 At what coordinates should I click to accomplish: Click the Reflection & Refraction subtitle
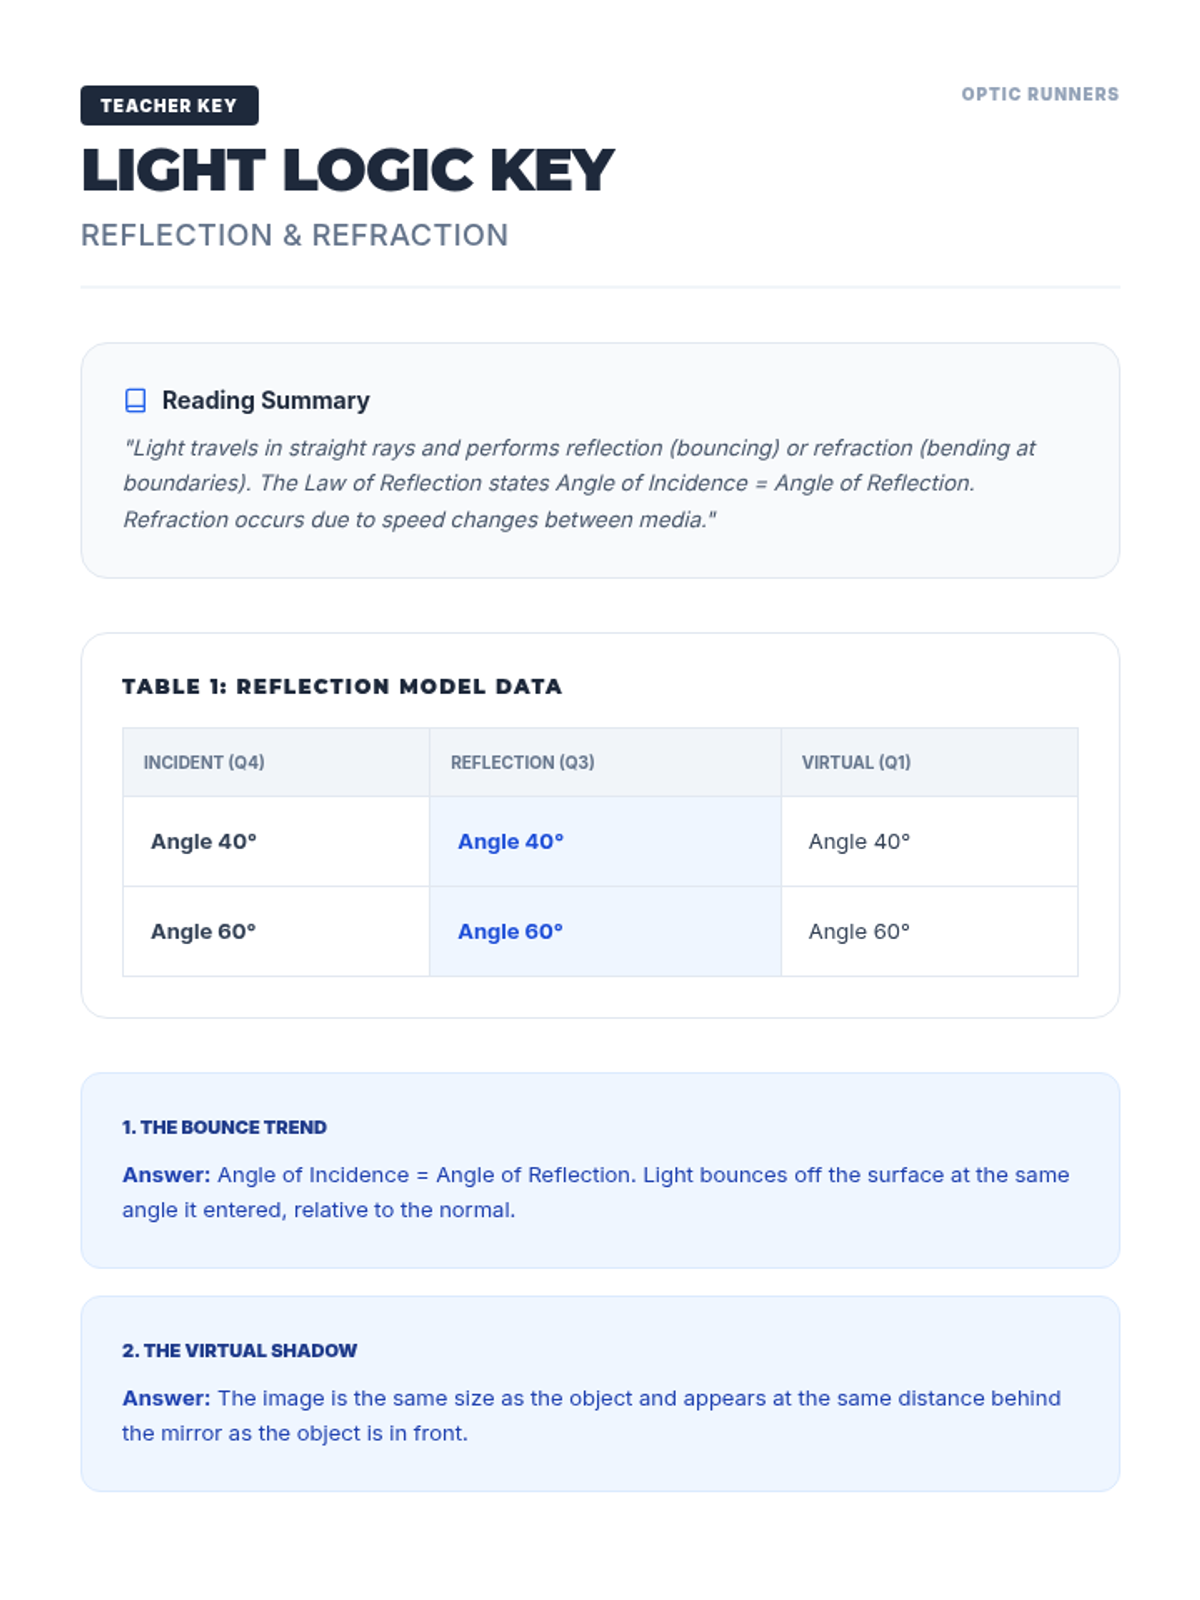294,235
